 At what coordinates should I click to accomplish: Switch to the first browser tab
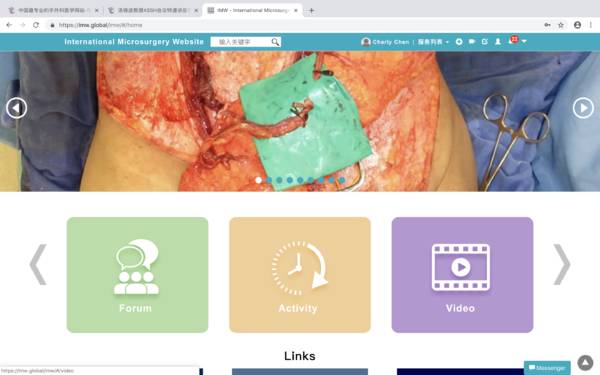[x=54, y=10]
